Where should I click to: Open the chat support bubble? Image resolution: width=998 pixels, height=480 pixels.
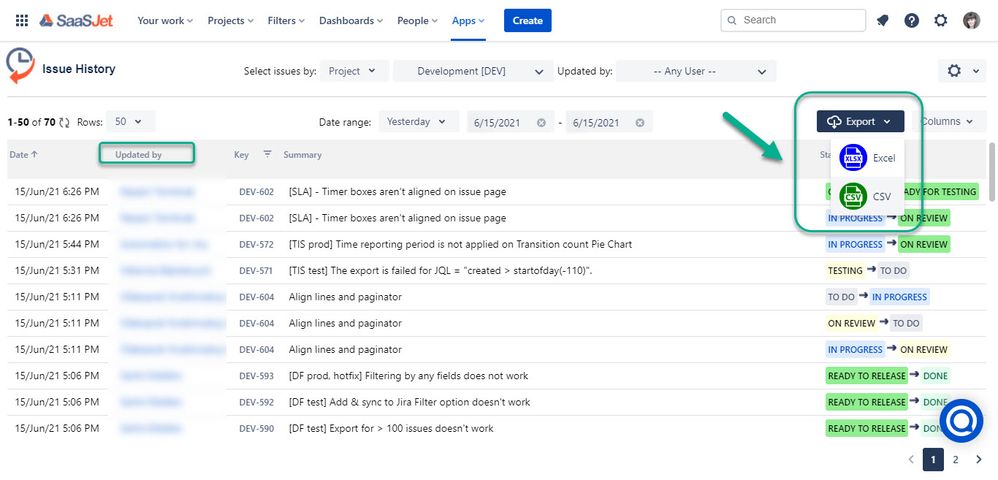point(961,421)
